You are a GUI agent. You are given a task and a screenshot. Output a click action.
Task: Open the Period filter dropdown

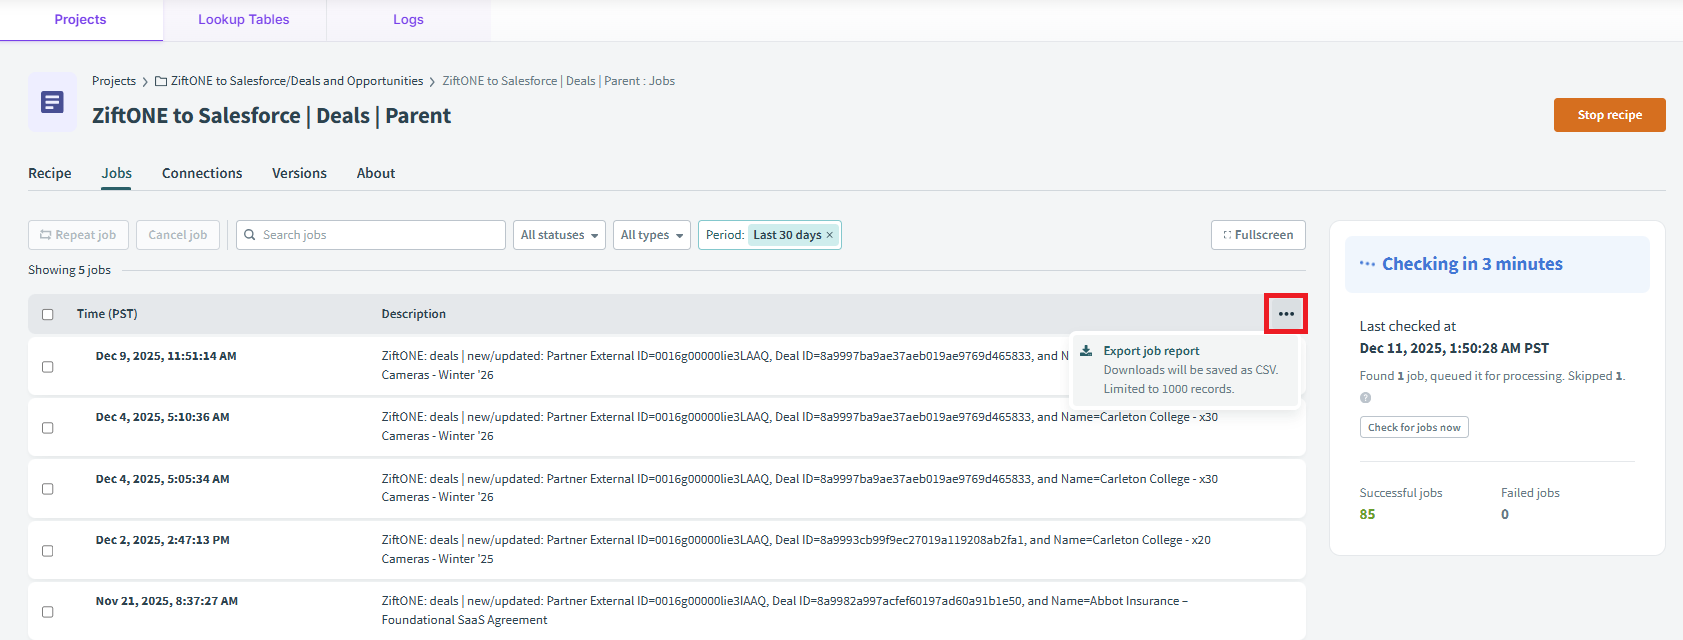coord(770,235)
